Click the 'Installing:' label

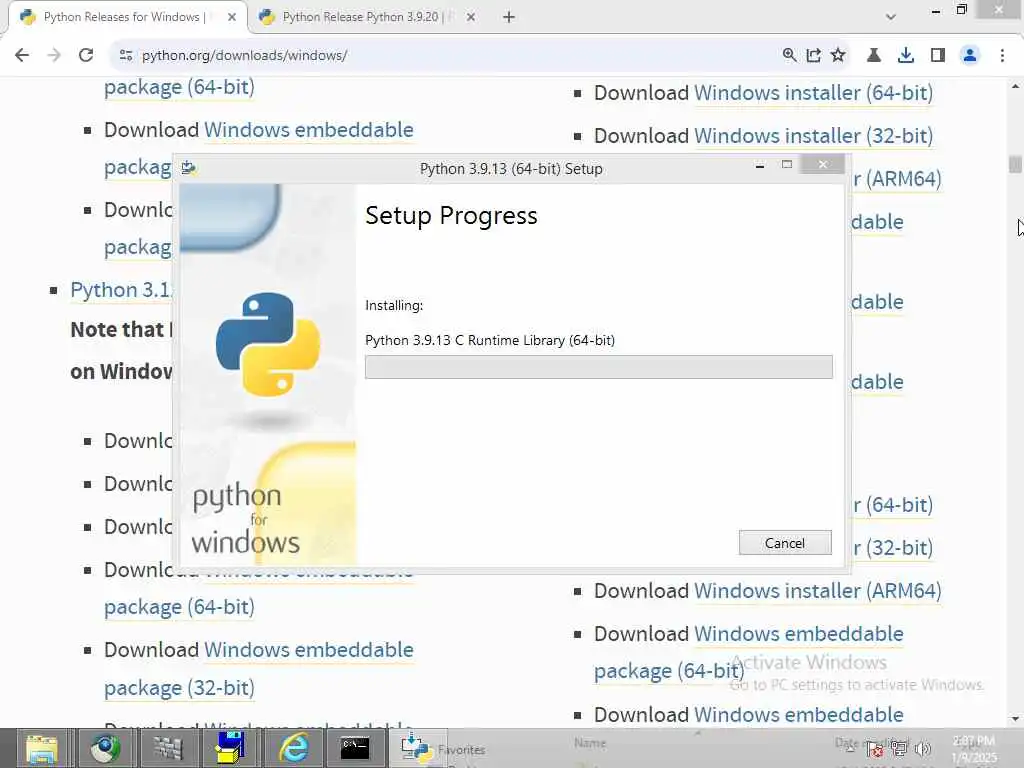click(394, 305)
